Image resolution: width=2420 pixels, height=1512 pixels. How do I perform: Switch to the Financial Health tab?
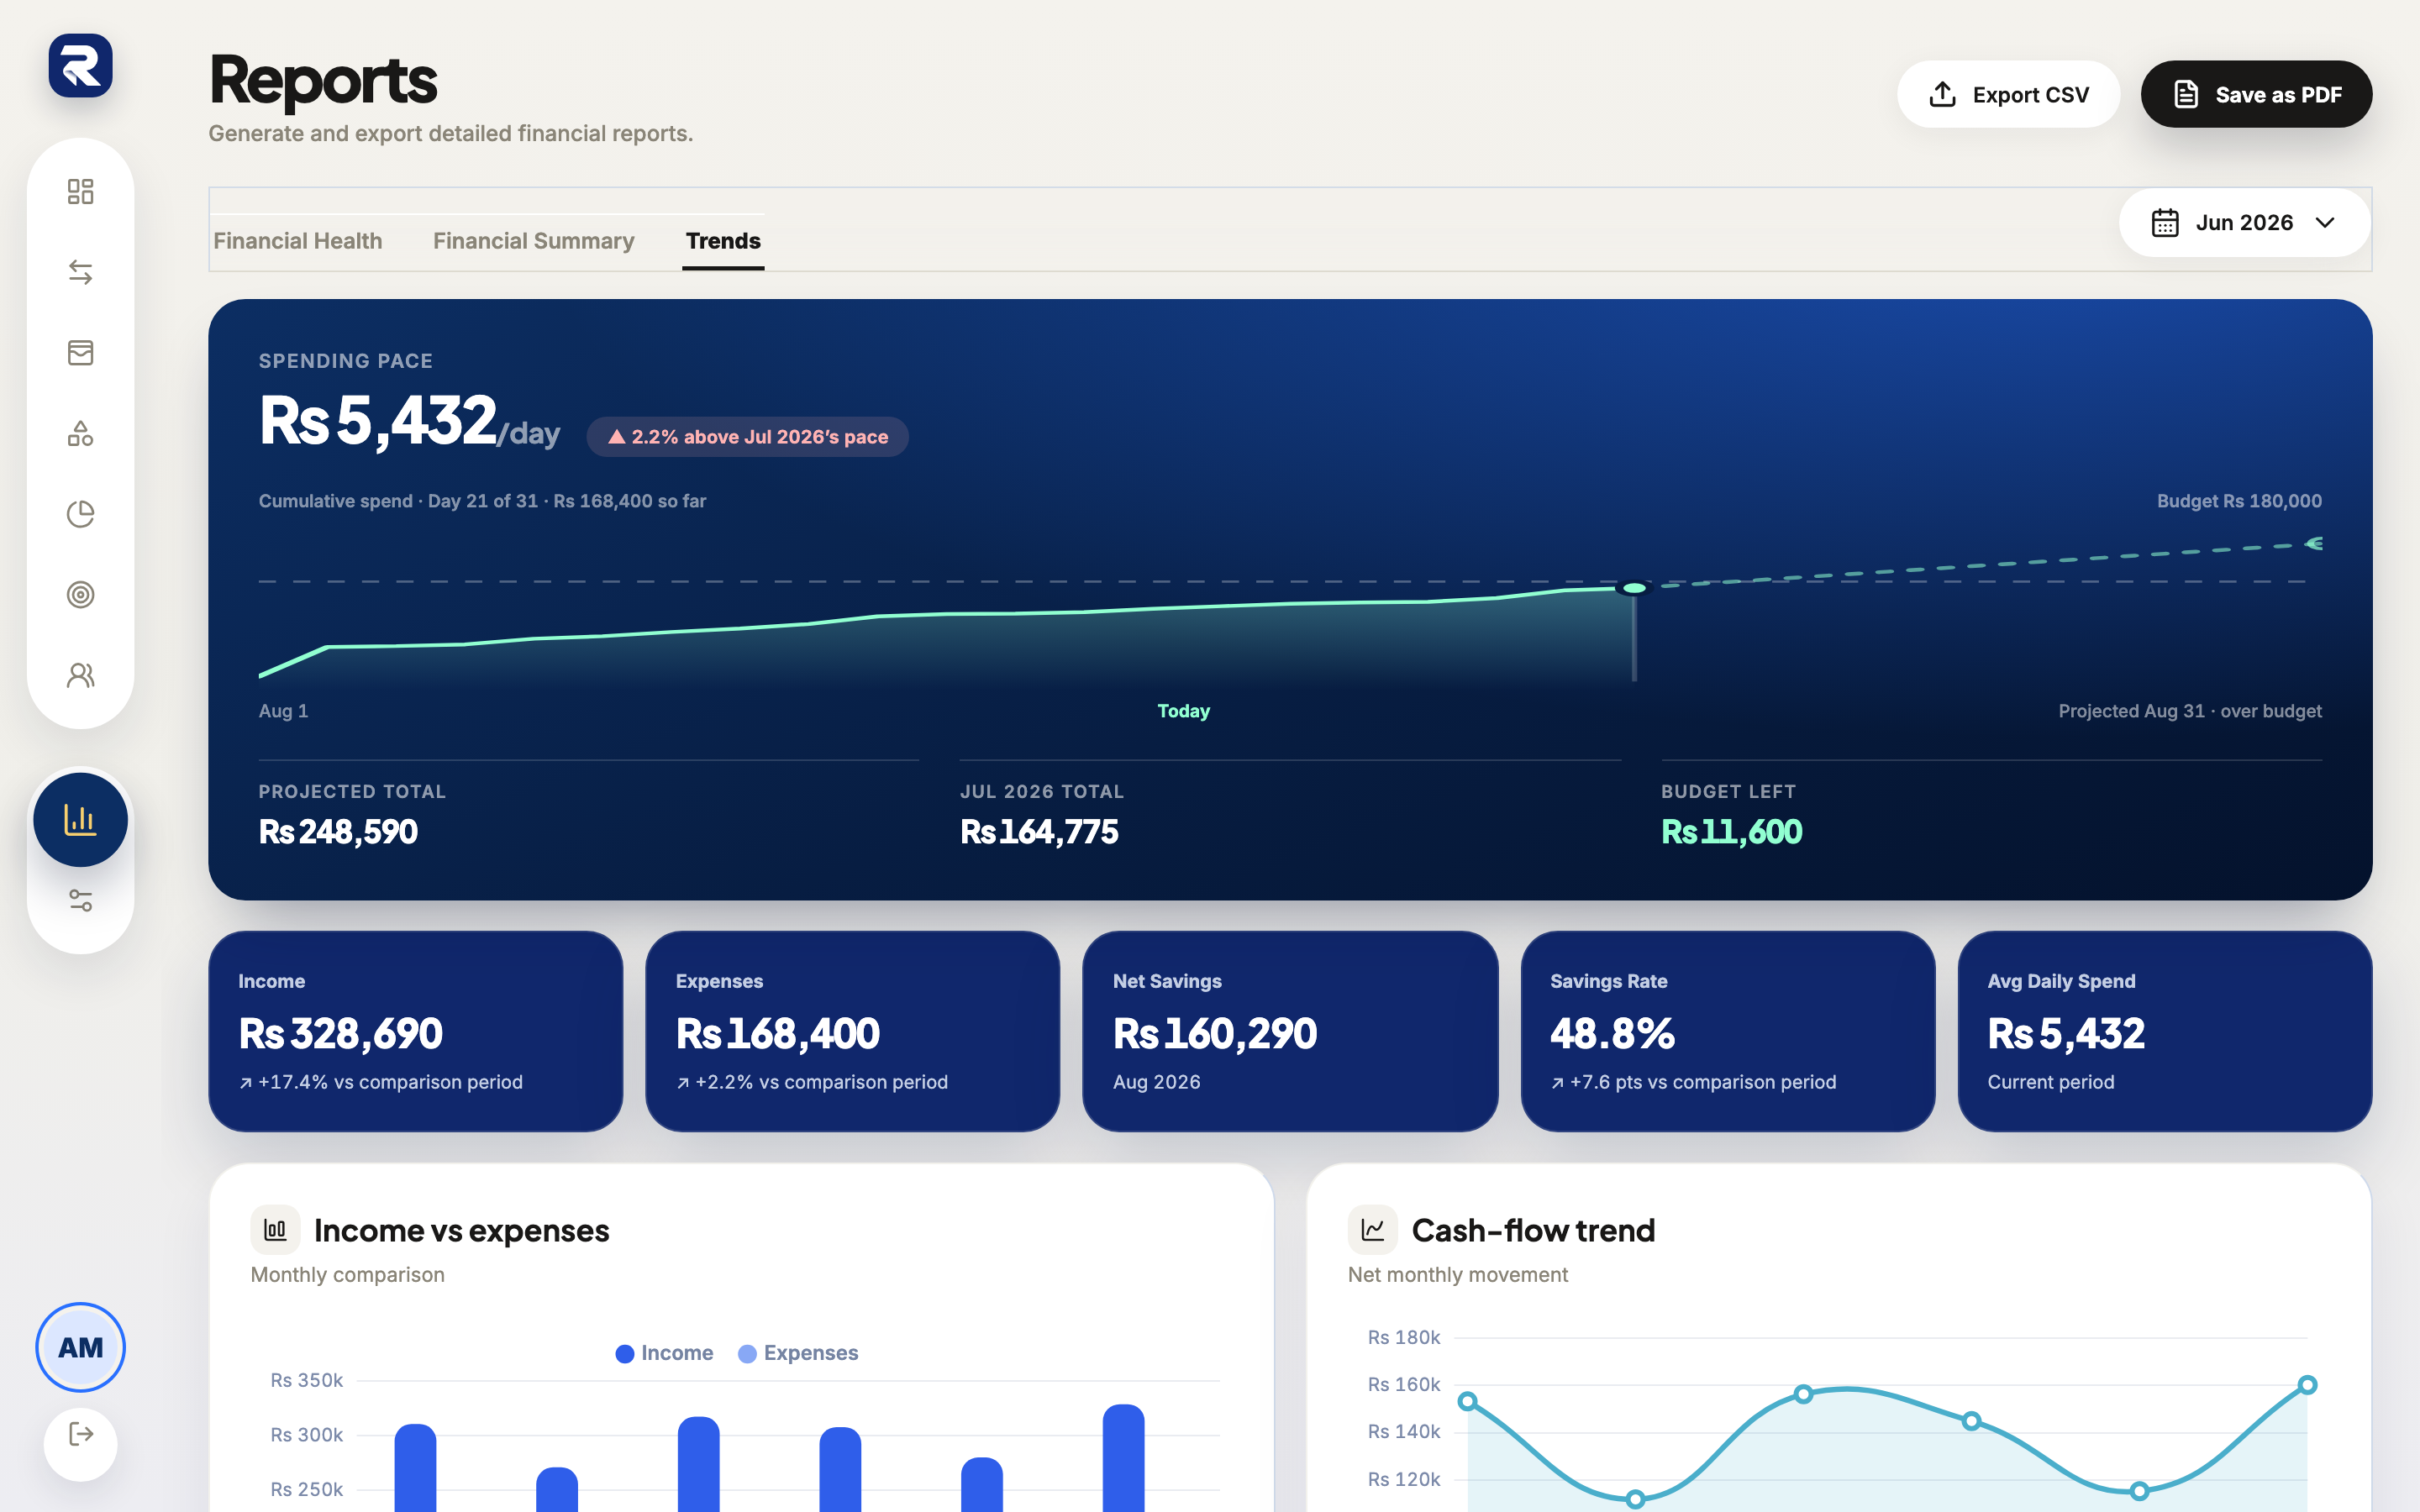pyautogui.click(x=298, y=241)
